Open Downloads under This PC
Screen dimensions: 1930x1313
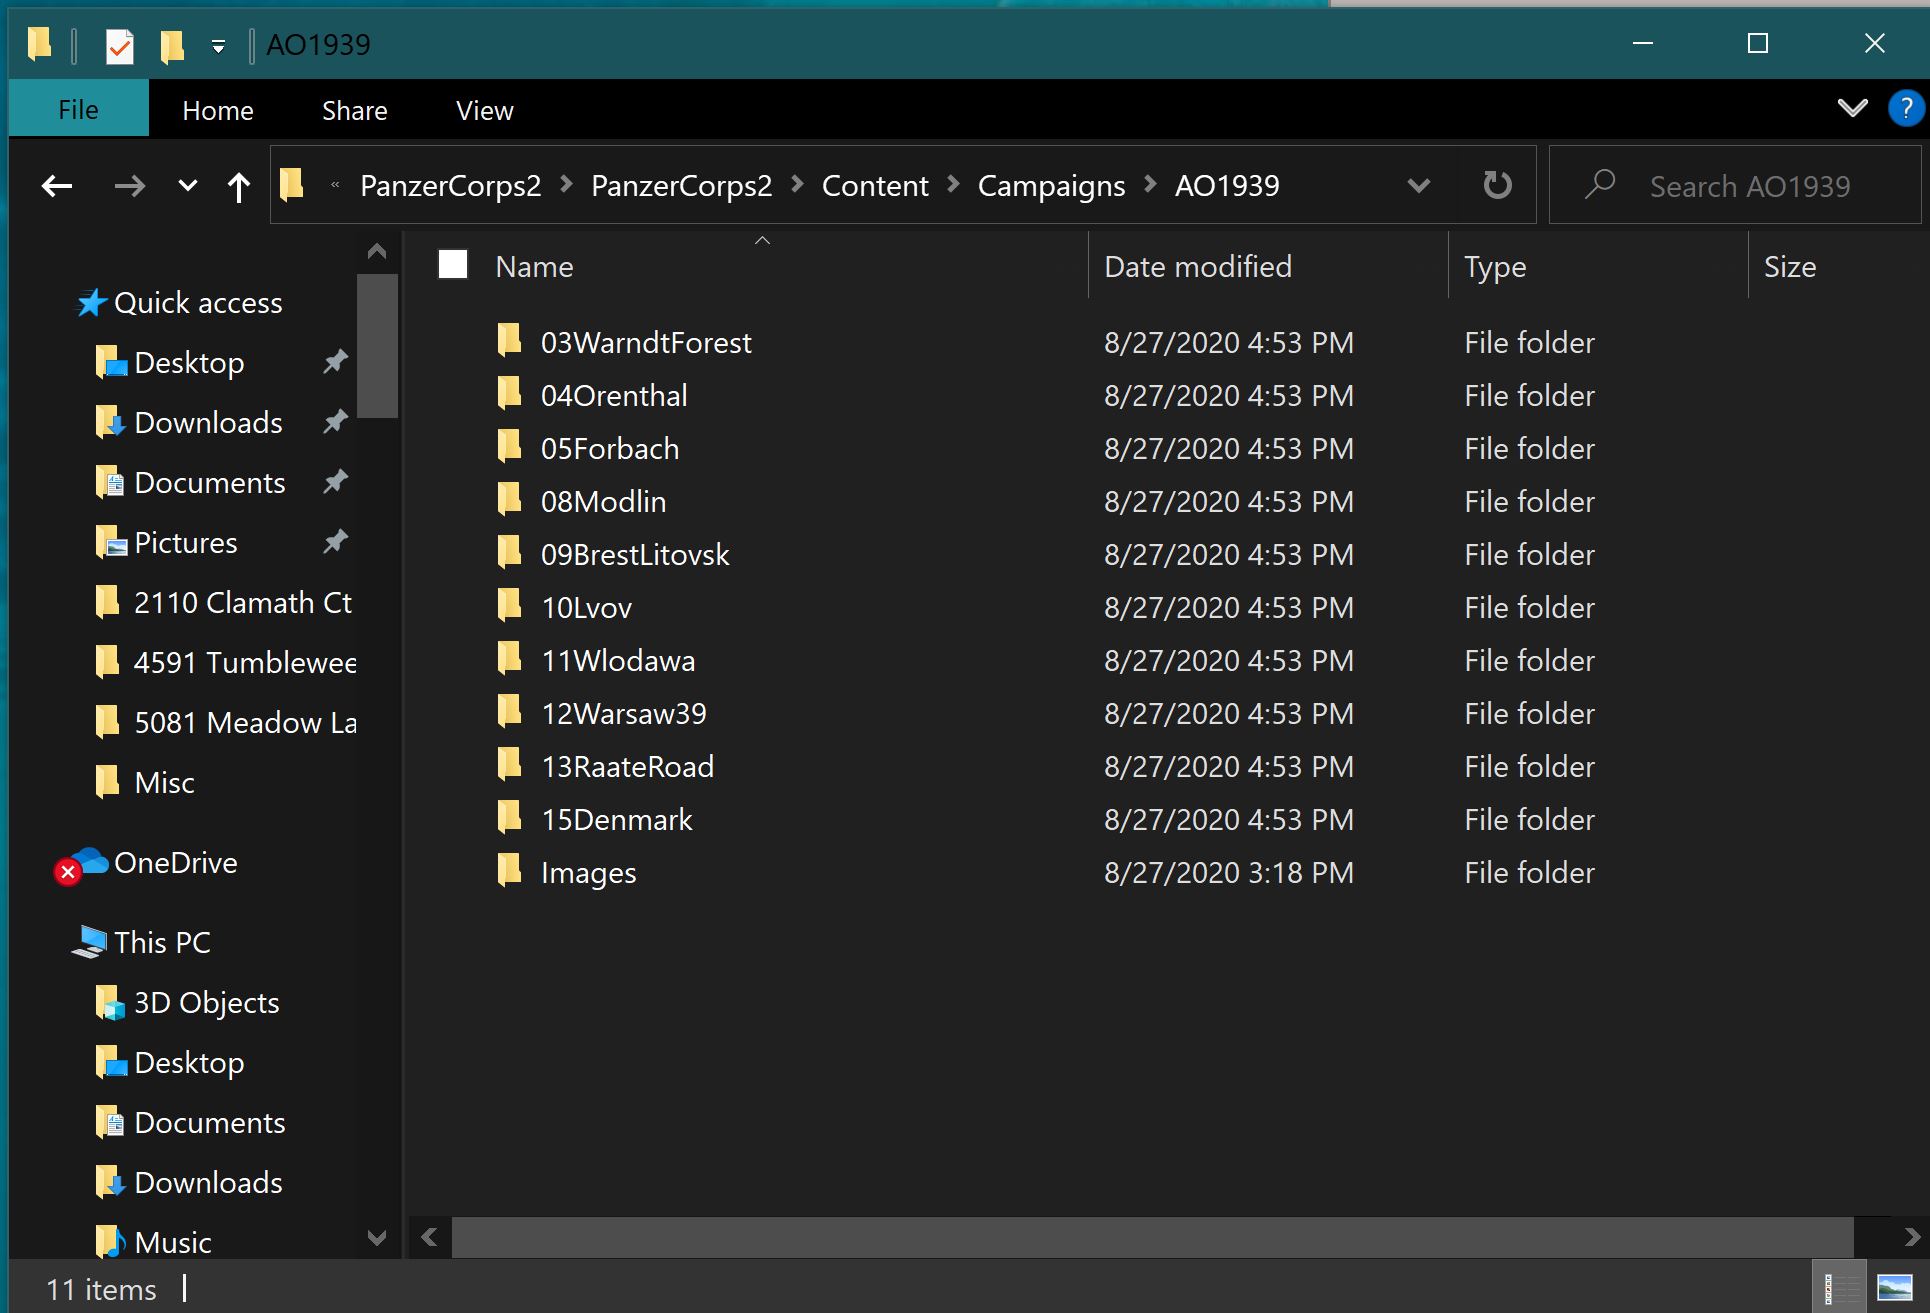[208, 1183]
